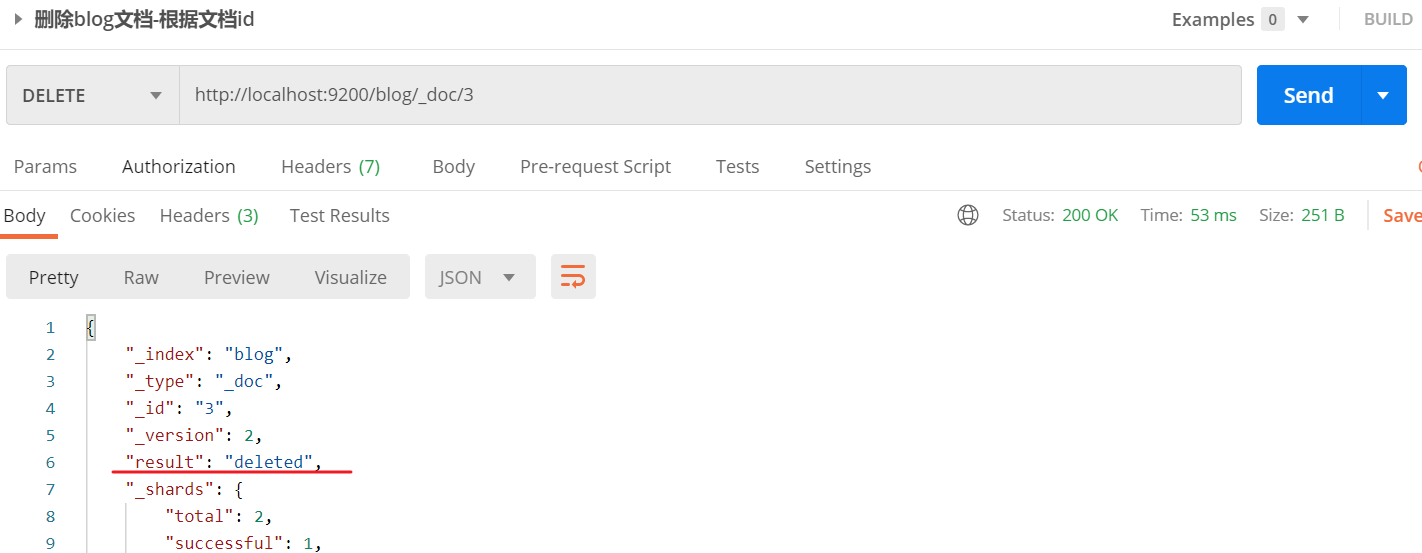Switch to Raw view
Screen dimensions: 1422x553
tap(141, 277)
